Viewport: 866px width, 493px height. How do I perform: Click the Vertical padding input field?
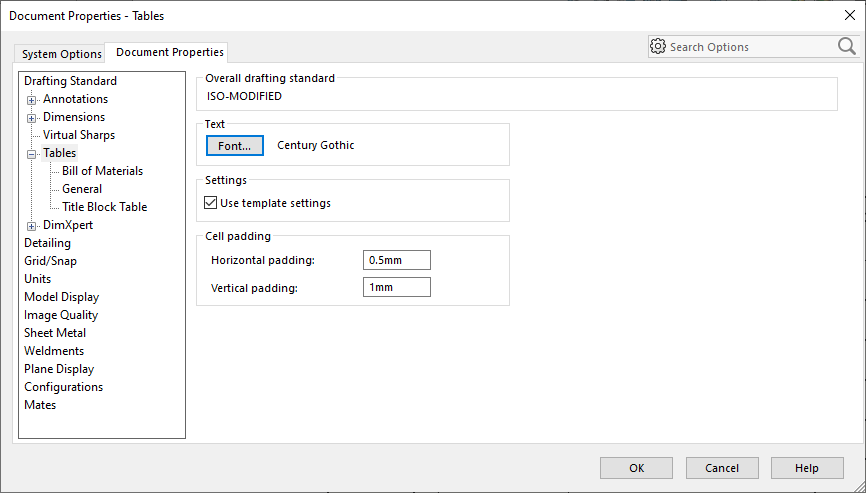click(x=396, y=288)
